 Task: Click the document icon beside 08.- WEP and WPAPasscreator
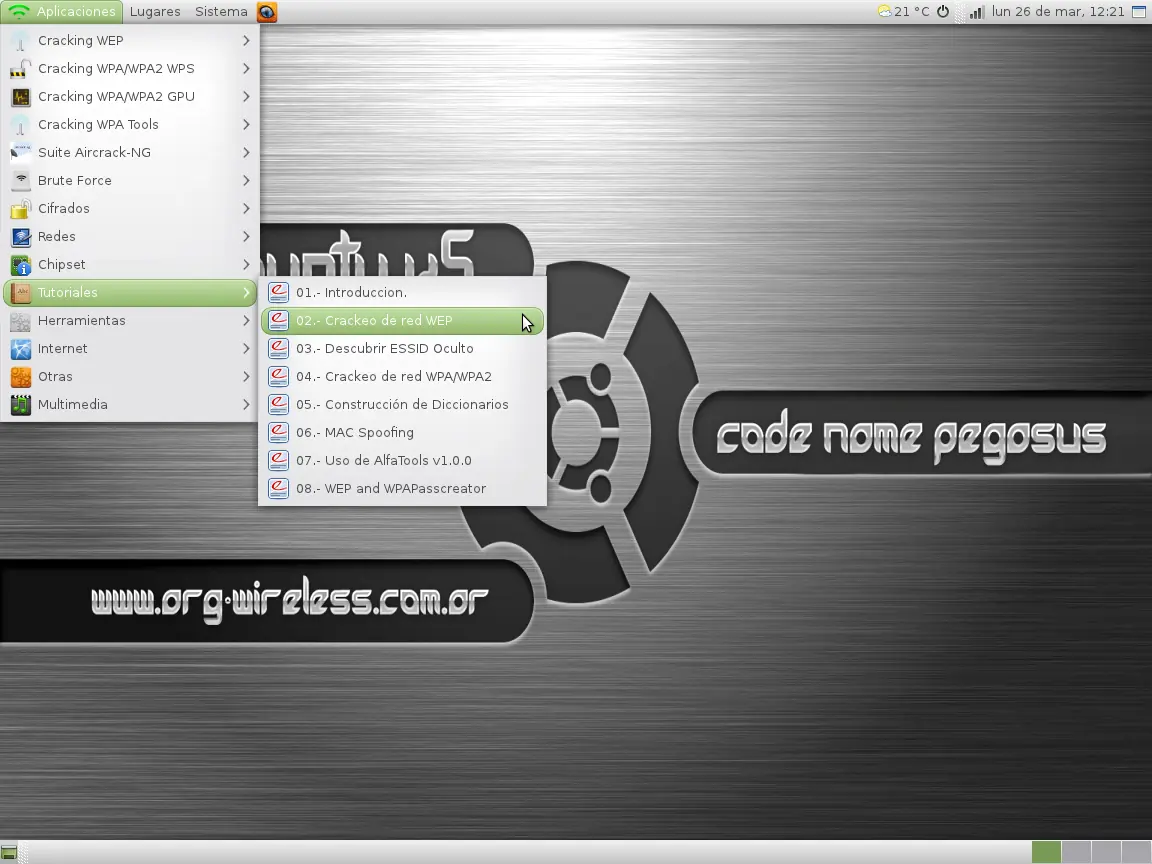tap(278, 488)
